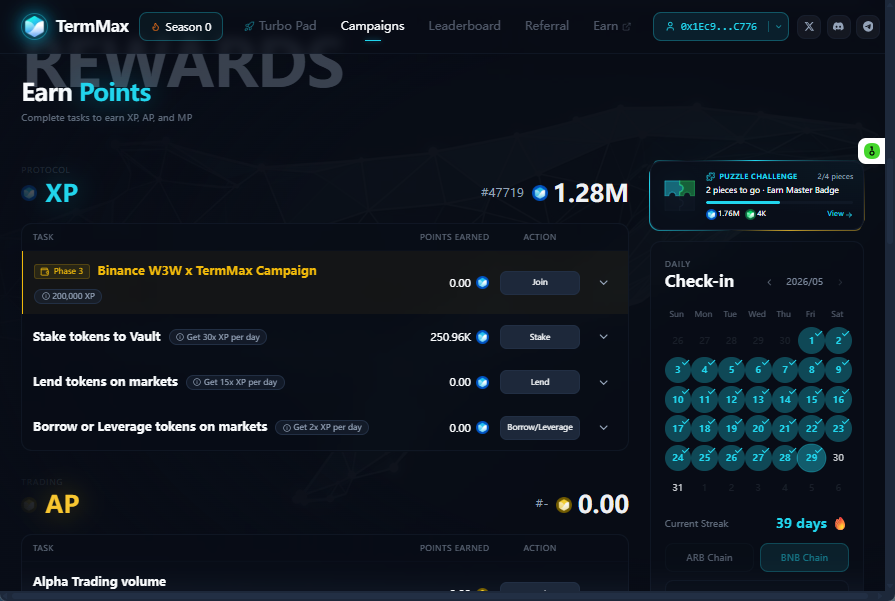Select BNB Chain toggle
The image size is (895, 601).
(x=804, y=558)
